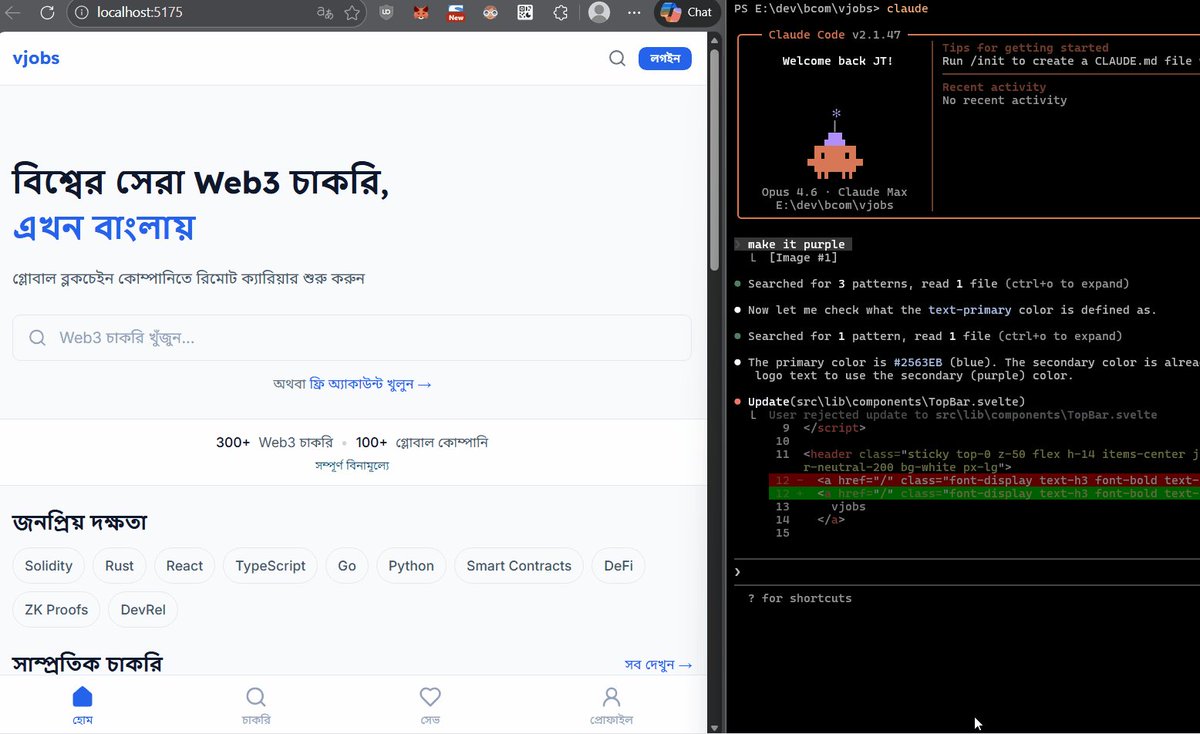View site information icon in address bar
The width and height of the screenshot is (1200, 734).
click(x=82, y=13)
